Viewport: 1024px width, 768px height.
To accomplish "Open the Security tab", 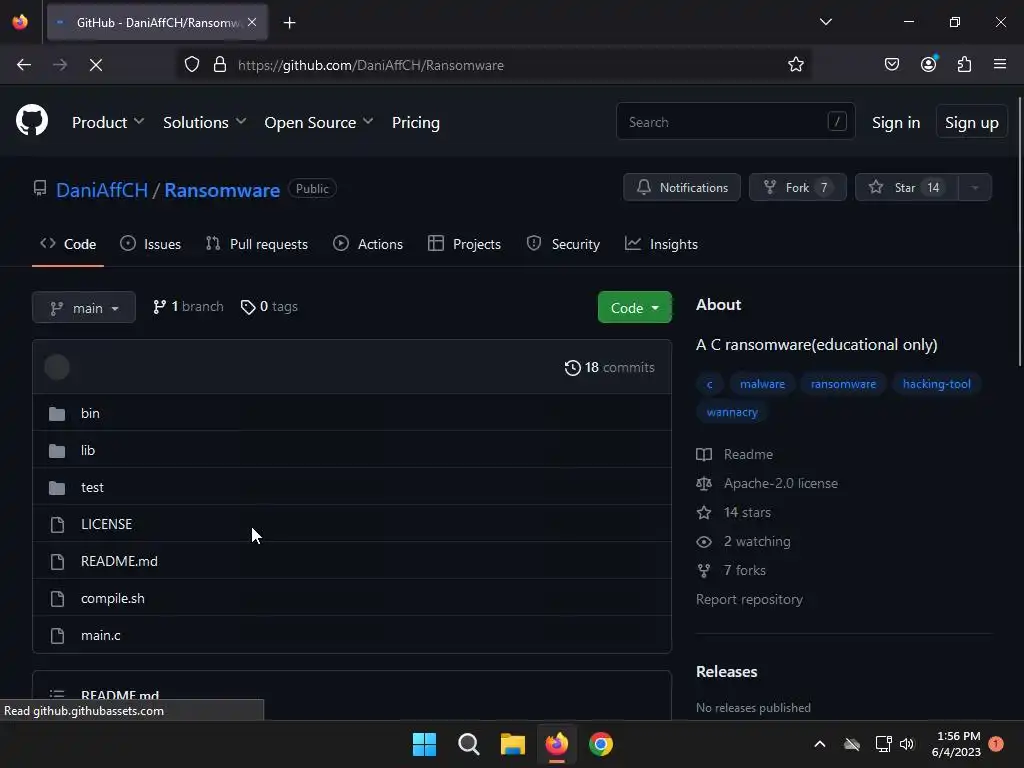I will tap(563, 244).
